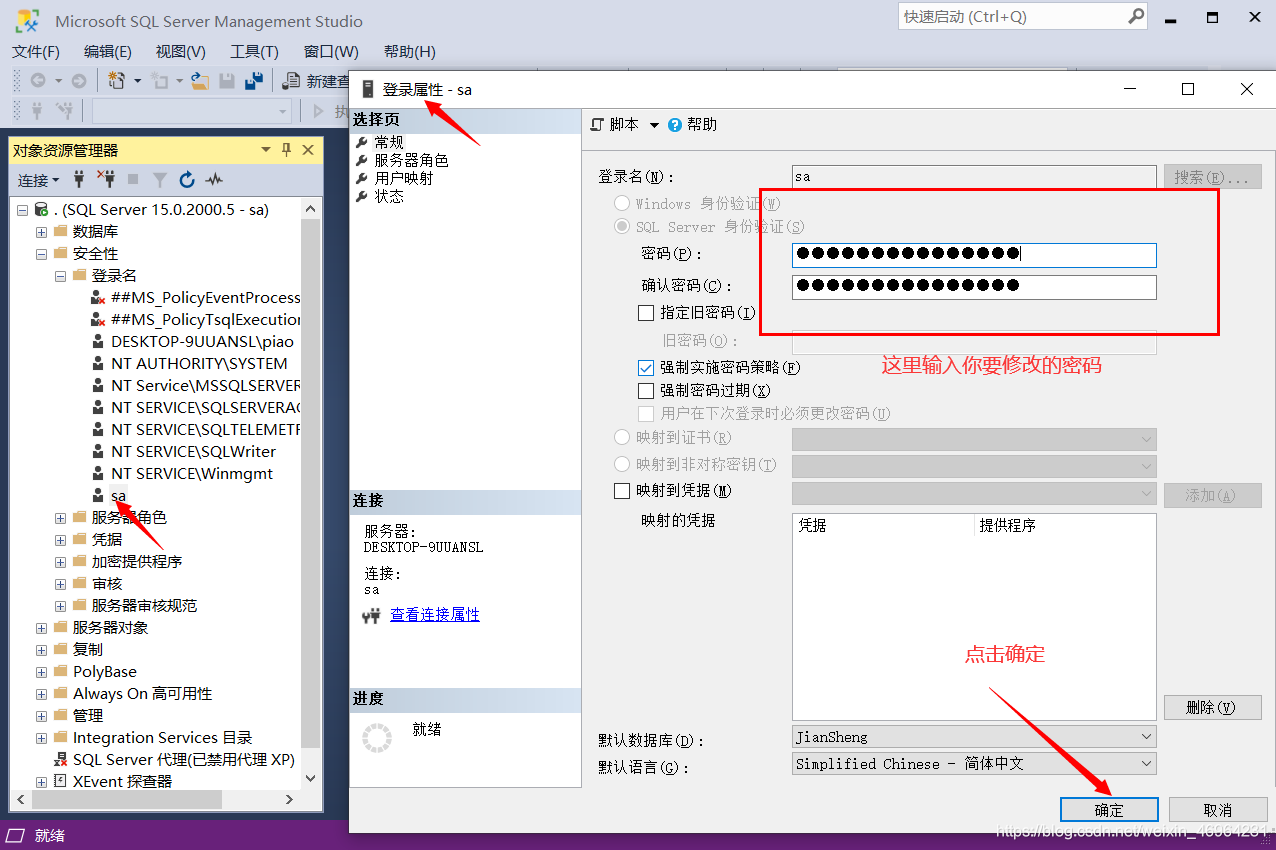Close the Object Explorer panel
Image resolution: width=1276 pixels, height=850 pixels.
308,150
